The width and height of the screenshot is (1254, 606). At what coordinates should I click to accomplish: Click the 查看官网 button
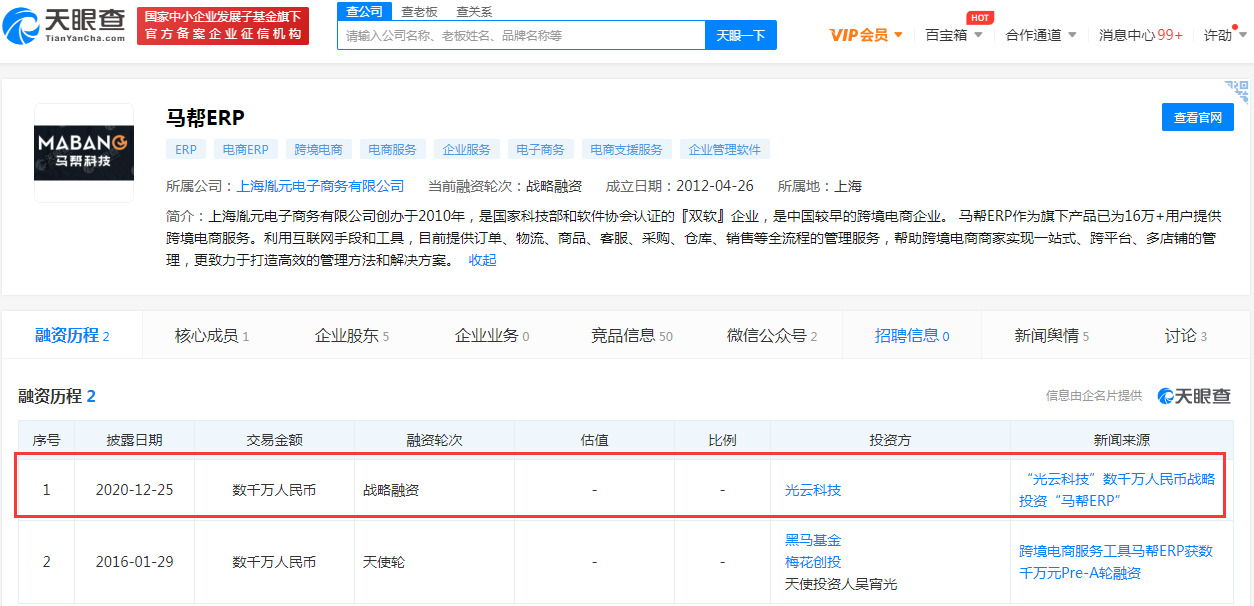[1198, 117]
